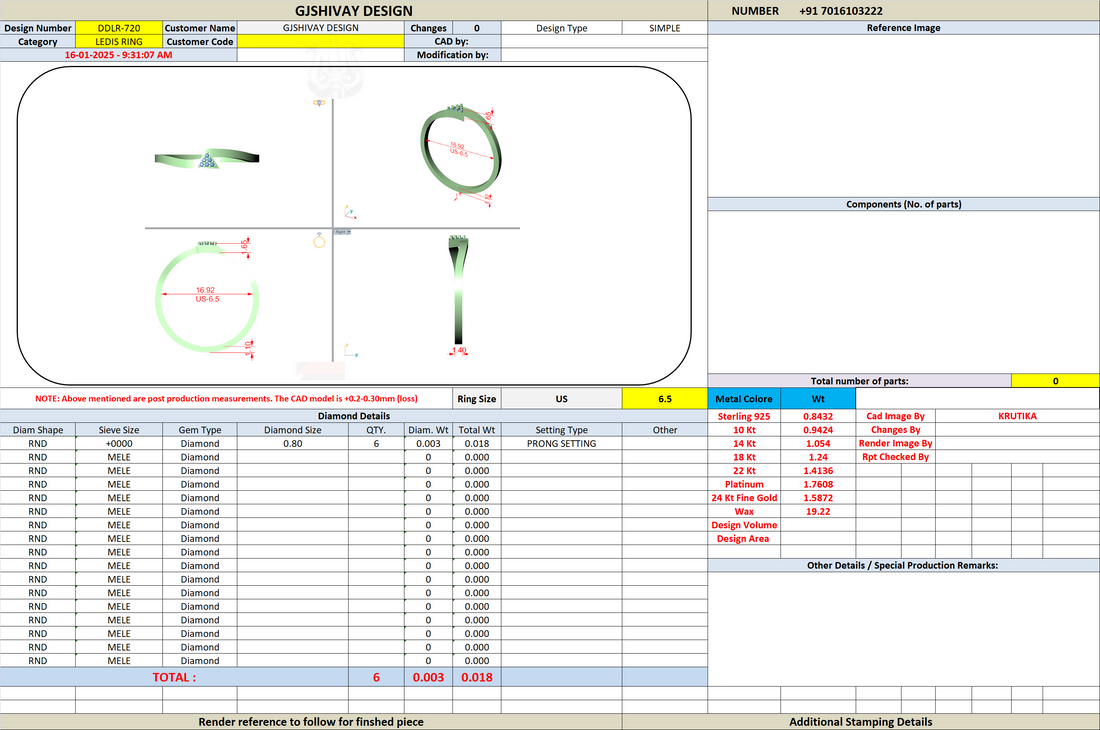Click the blue 'Metal Colore' header cell
This screenshot has height=730, width=1100.
(744, 398)
